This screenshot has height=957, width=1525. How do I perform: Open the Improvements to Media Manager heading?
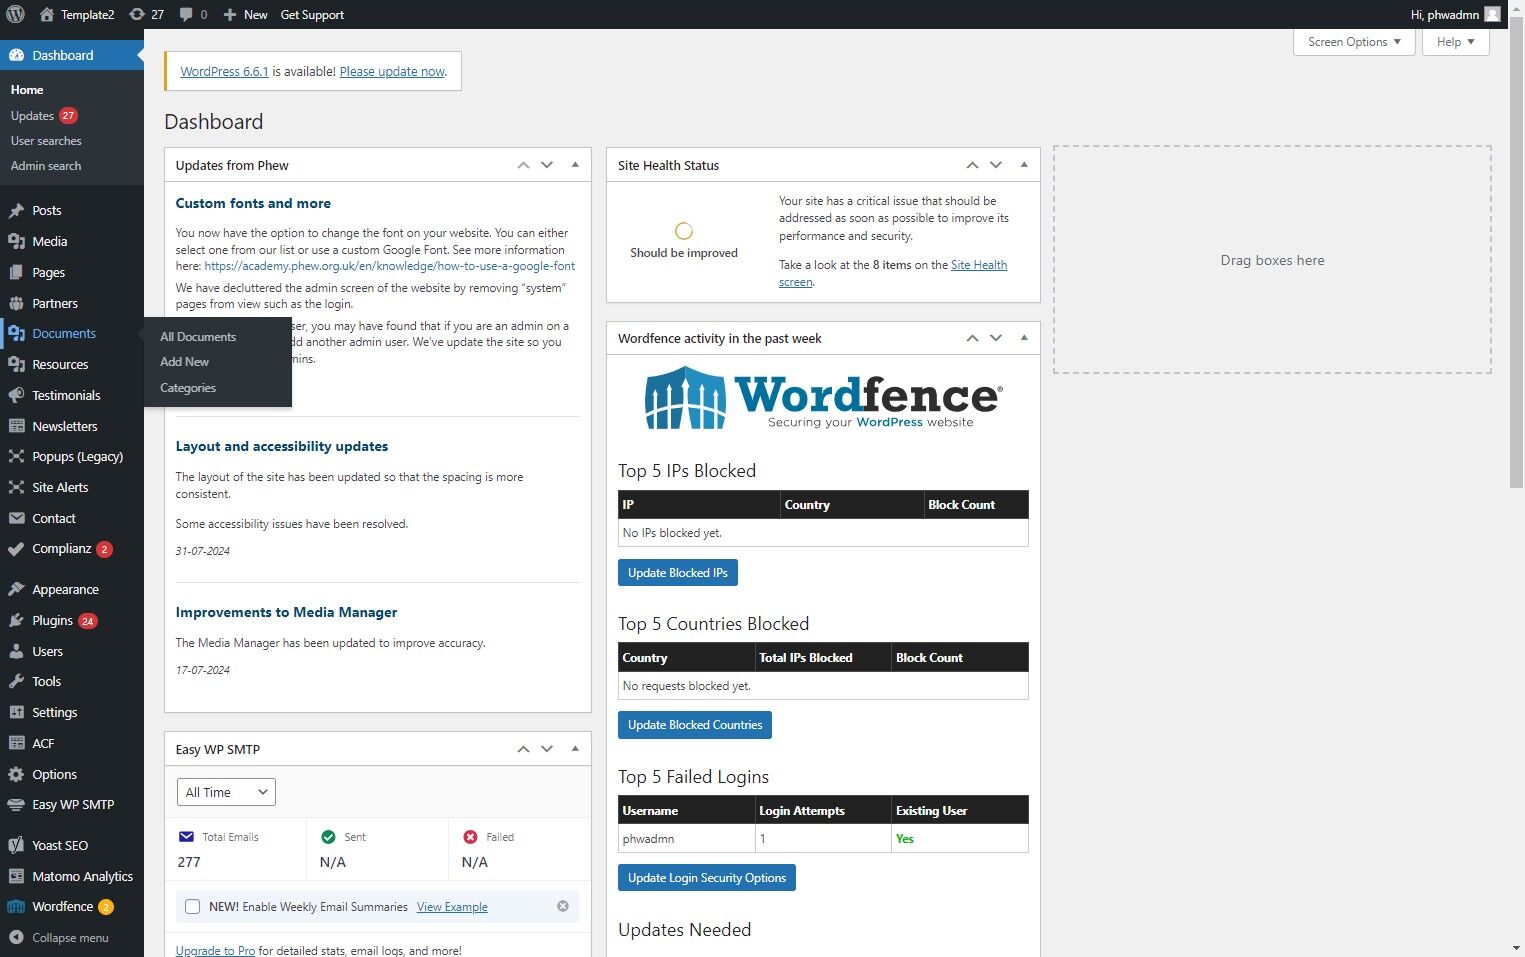(x=286, y=612)
